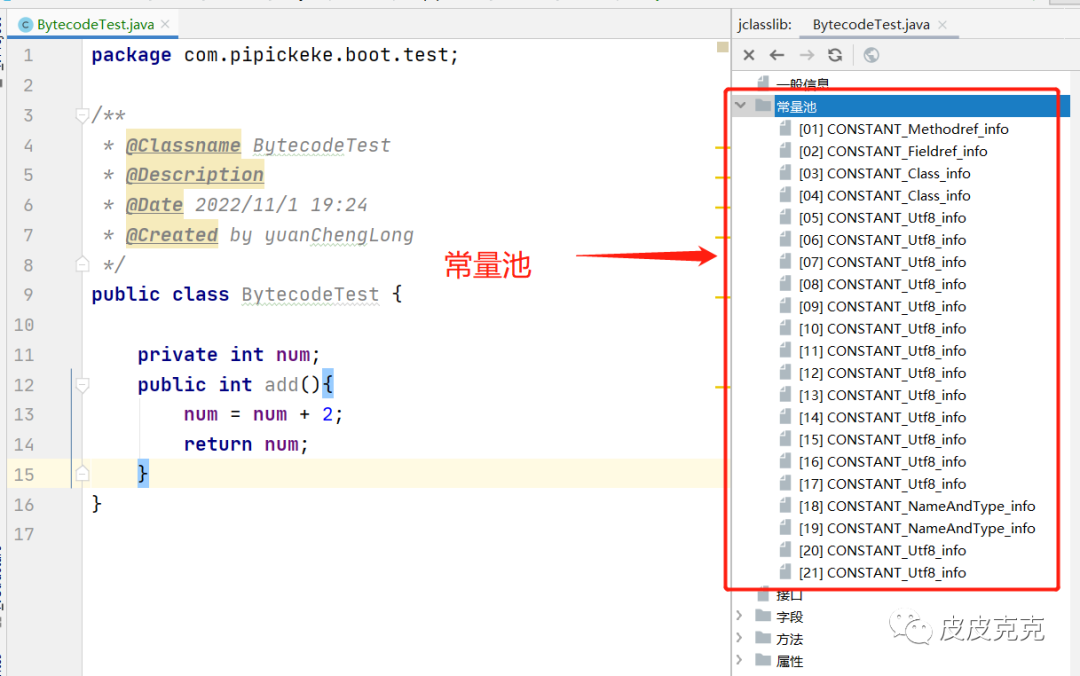
Task: Expand the 方法 tree node
Action: pos(739,638)
